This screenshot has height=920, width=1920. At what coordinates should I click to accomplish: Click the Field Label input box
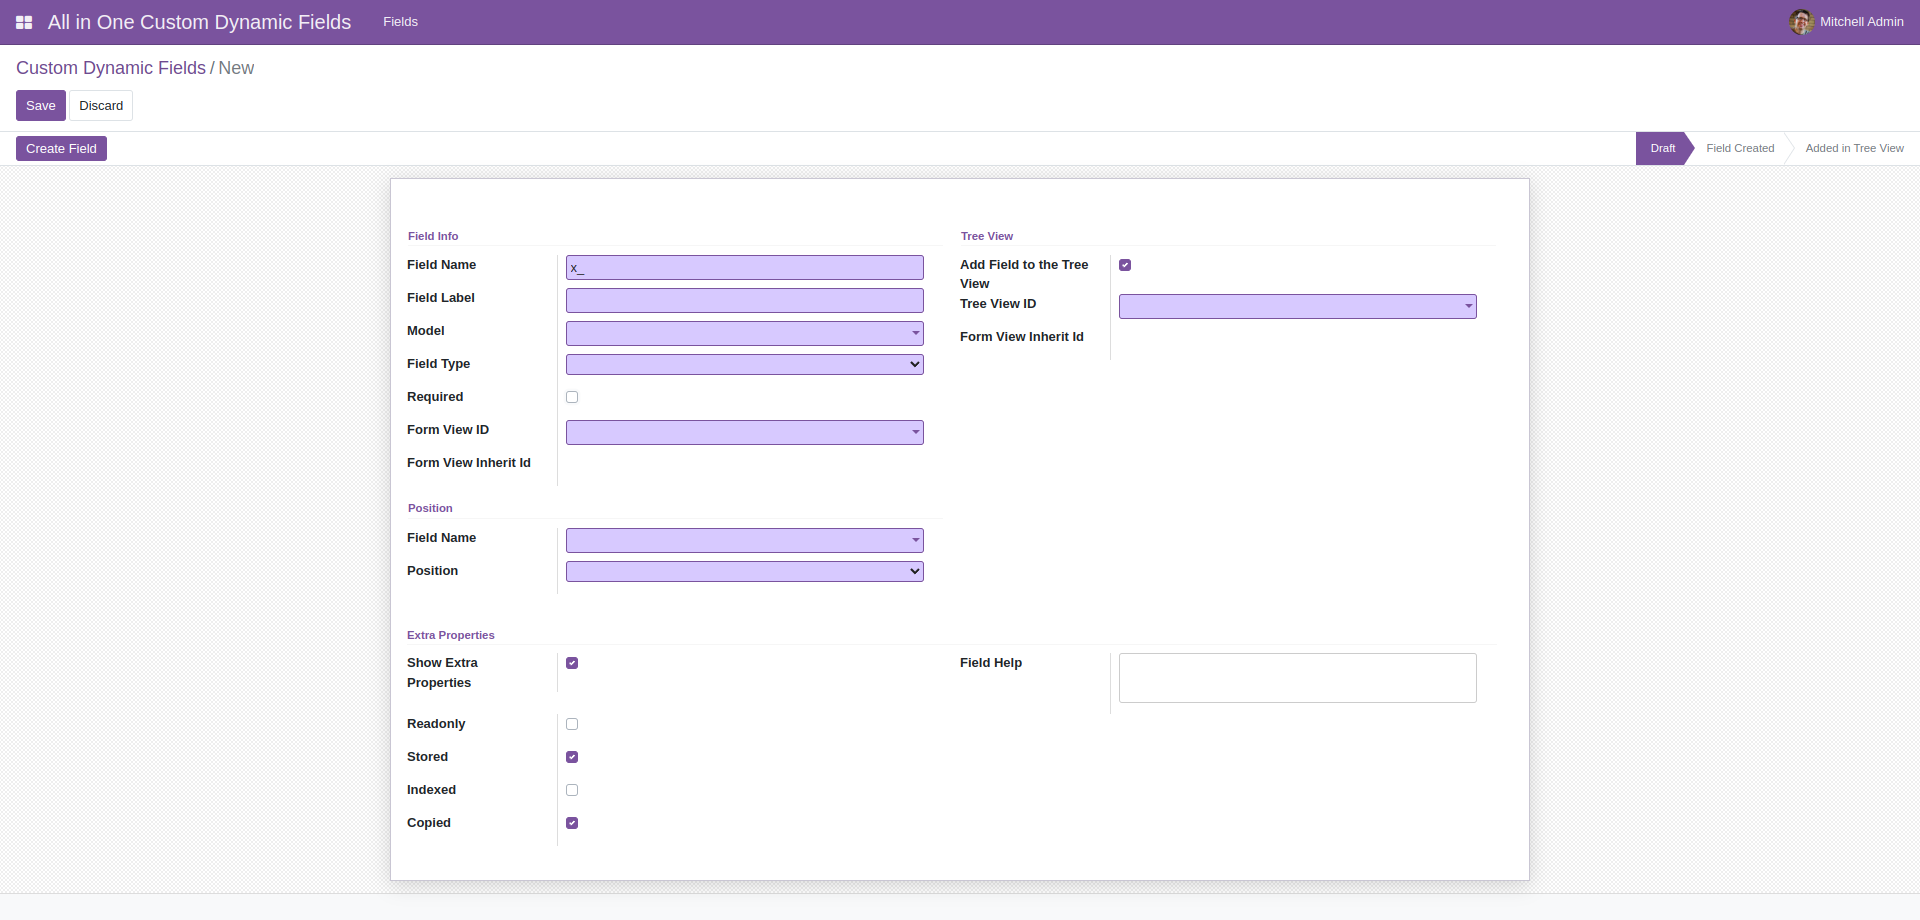pyautogui.click(x=744, y=301)
